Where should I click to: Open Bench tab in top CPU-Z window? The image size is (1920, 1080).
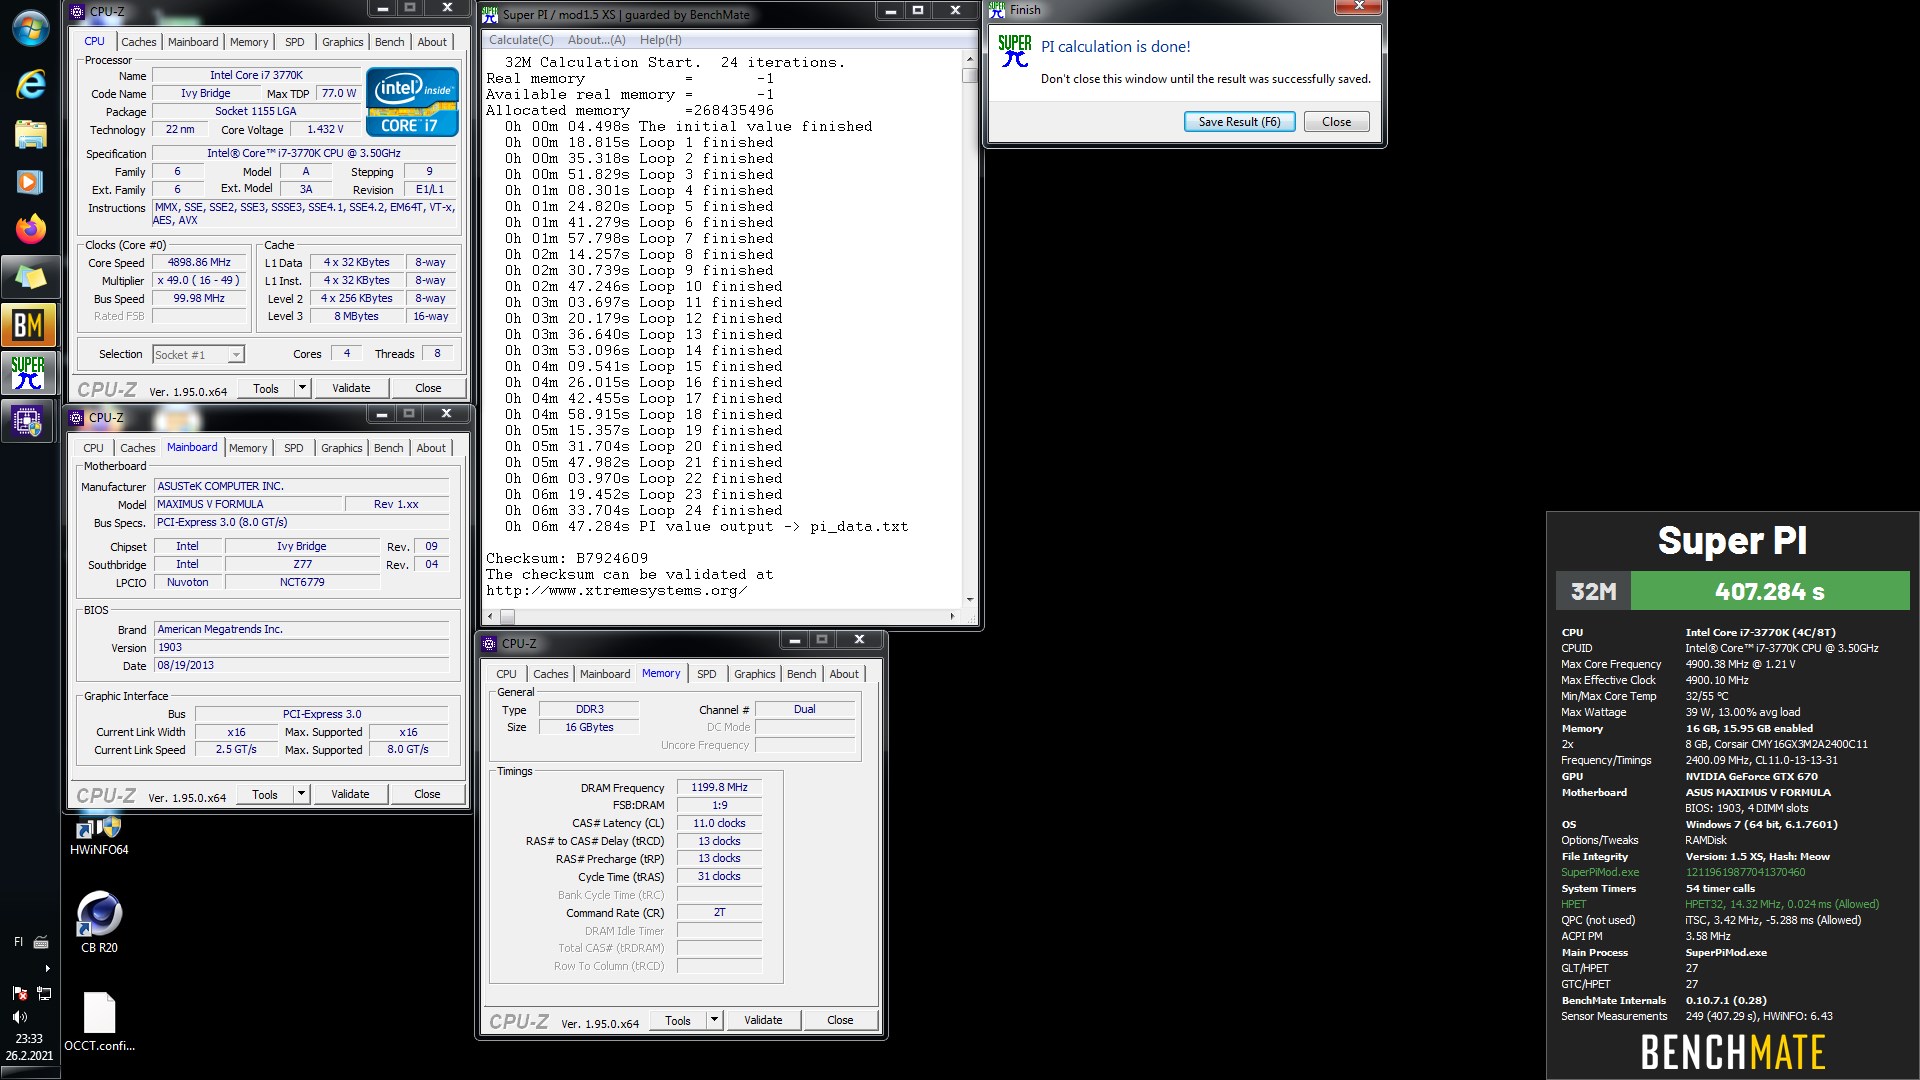tap(390, 42)
